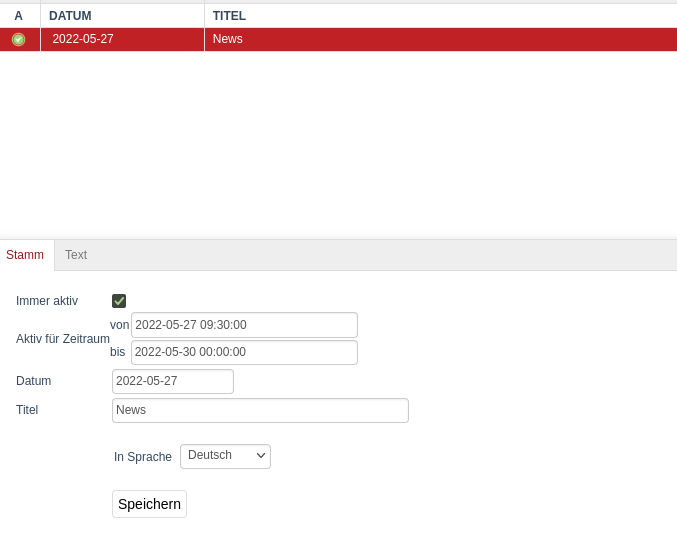Click the bis end datetime field

[x=244, y=352]
